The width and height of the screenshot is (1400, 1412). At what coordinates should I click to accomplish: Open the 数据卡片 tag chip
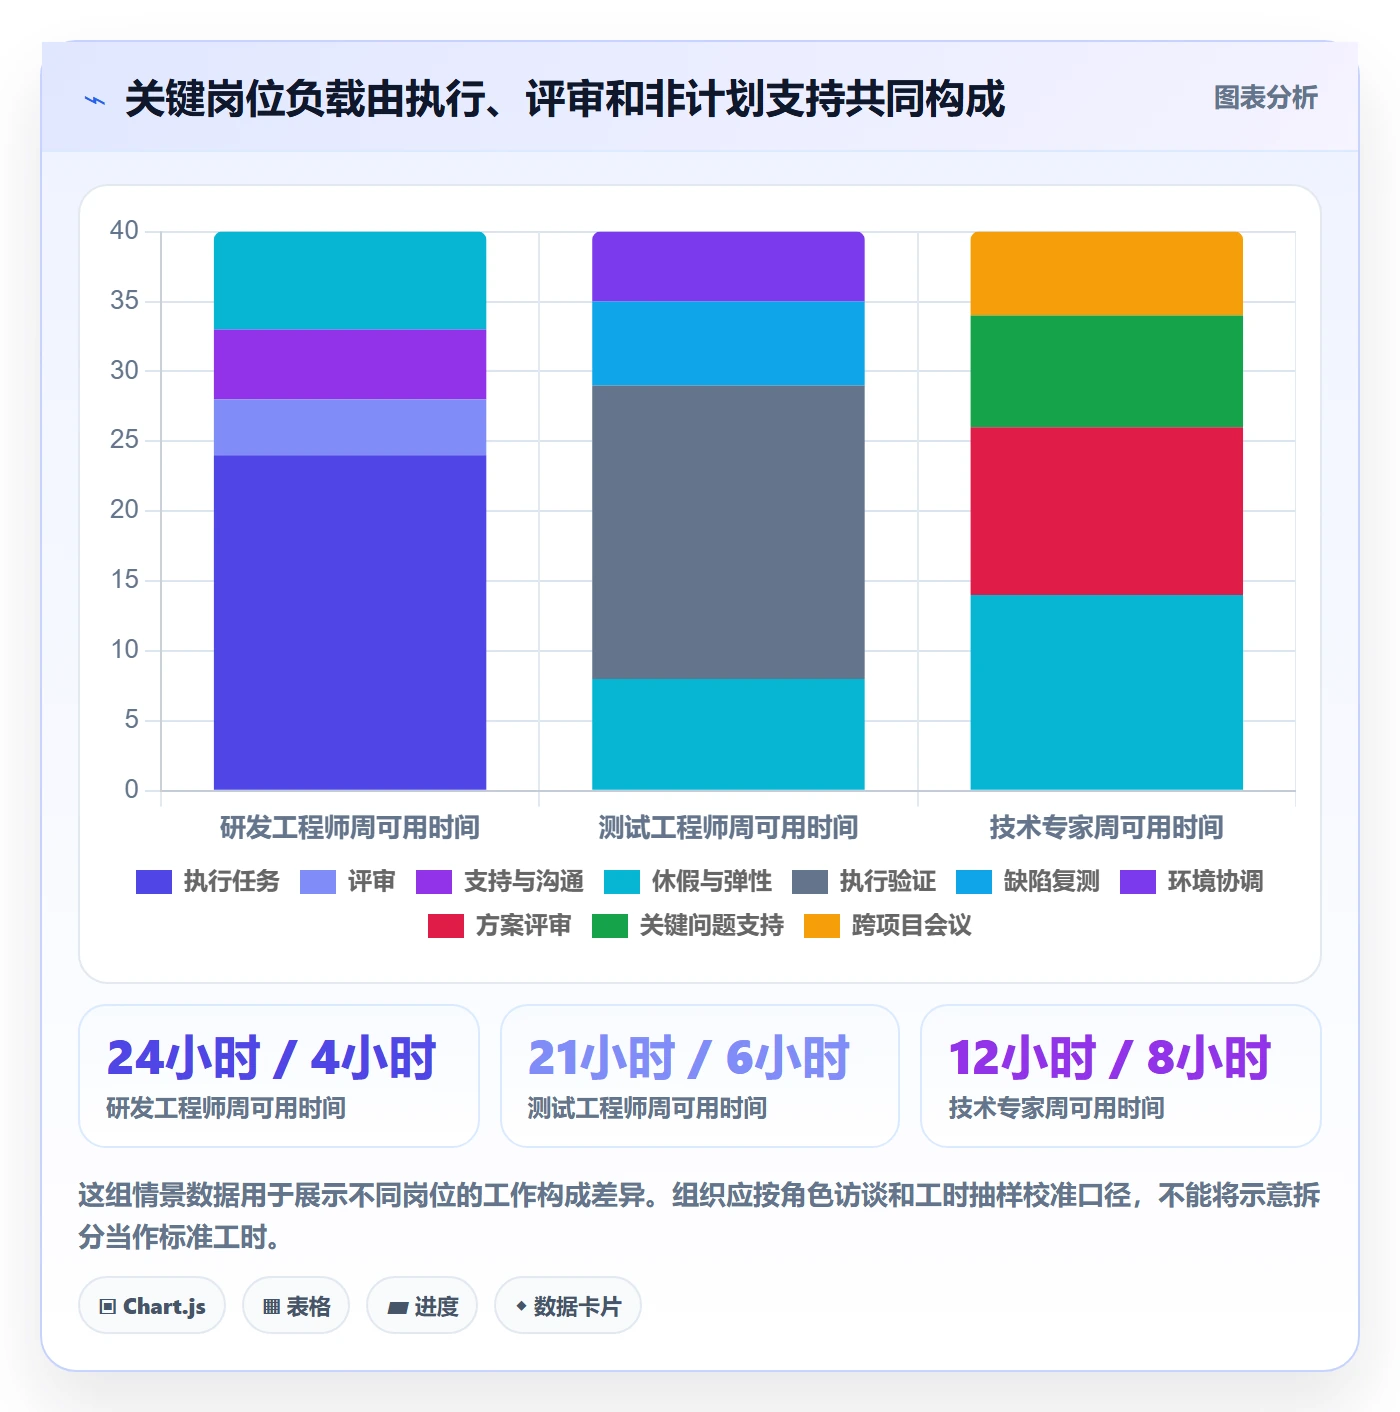568,1306
